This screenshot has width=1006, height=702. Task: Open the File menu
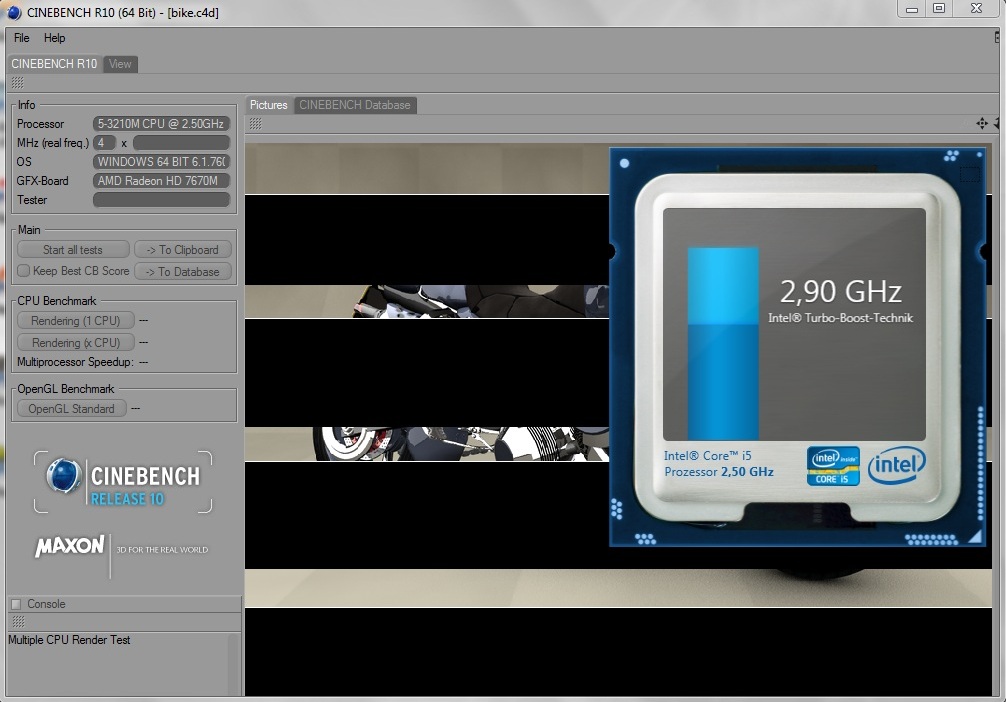[21, 38]
